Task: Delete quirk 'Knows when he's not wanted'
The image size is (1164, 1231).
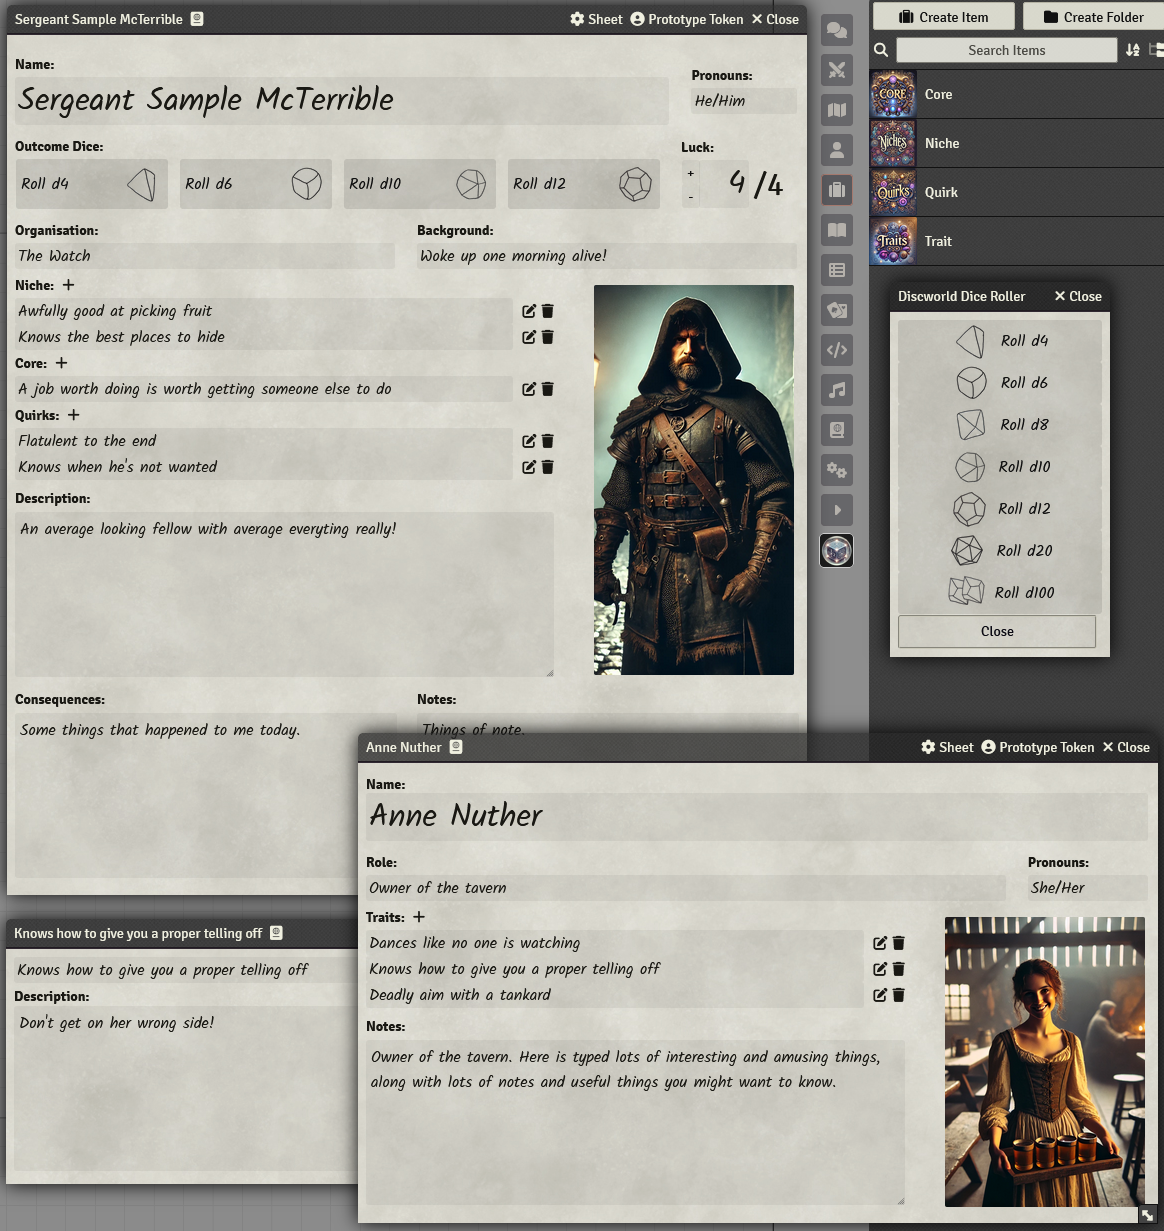Action: pos(548,467)
